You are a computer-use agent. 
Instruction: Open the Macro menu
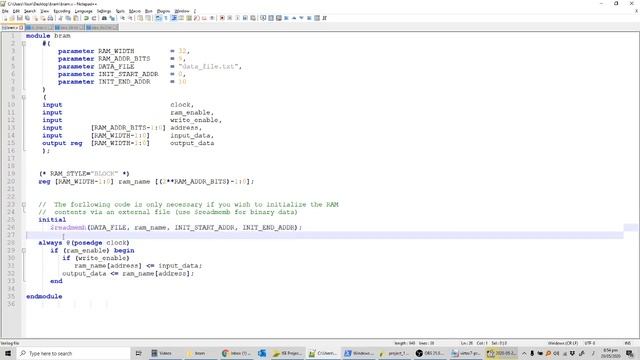(x=134, y=11)
